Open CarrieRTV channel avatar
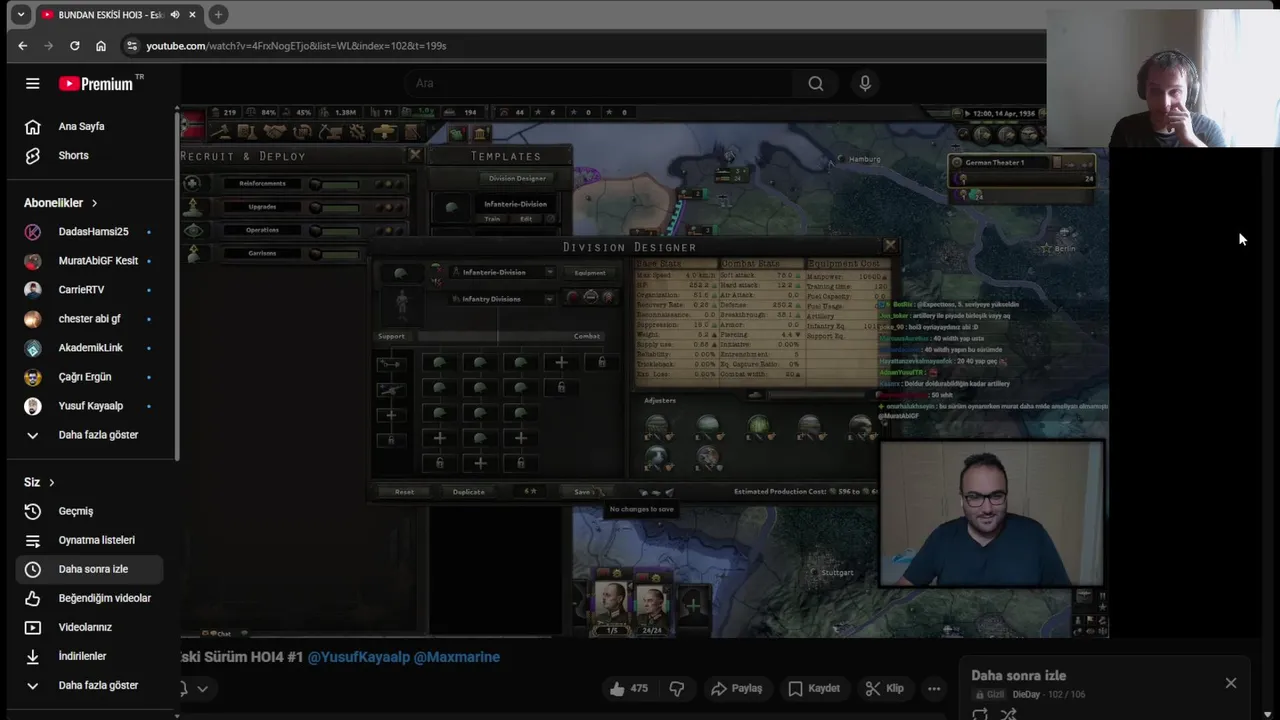Viewport: 1280px width, 720px height. click(x=33, y=290)
